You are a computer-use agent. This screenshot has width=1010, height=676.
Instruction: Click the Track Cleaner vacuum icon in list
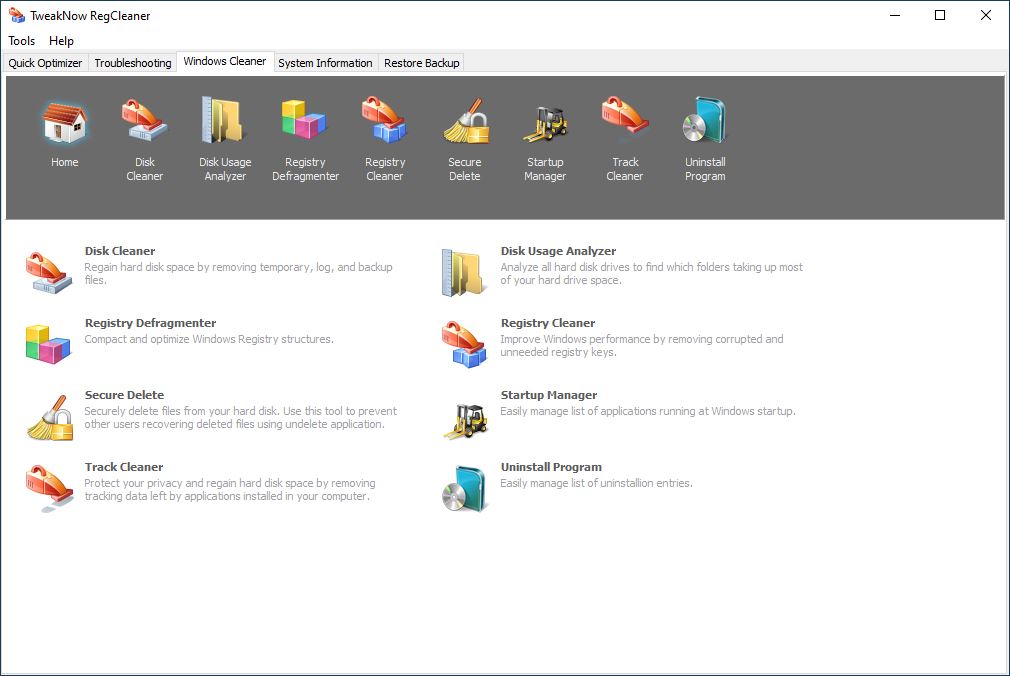[50, 488]
